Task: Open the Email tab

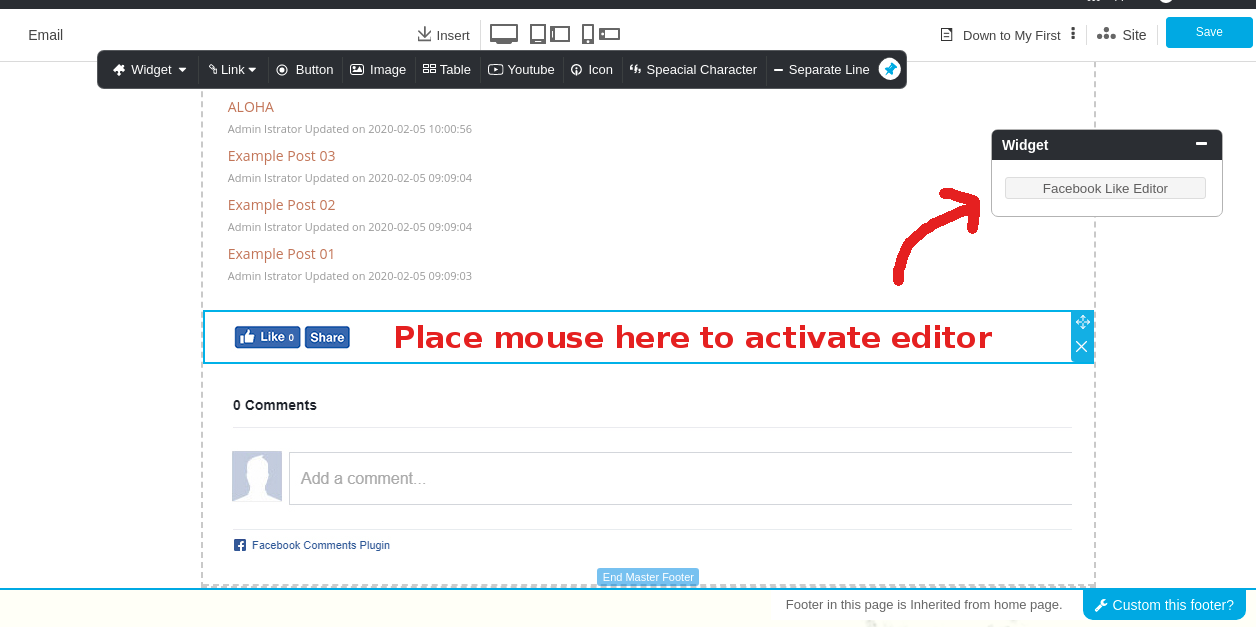Action: pyautogui.click(x=45, y=35)
